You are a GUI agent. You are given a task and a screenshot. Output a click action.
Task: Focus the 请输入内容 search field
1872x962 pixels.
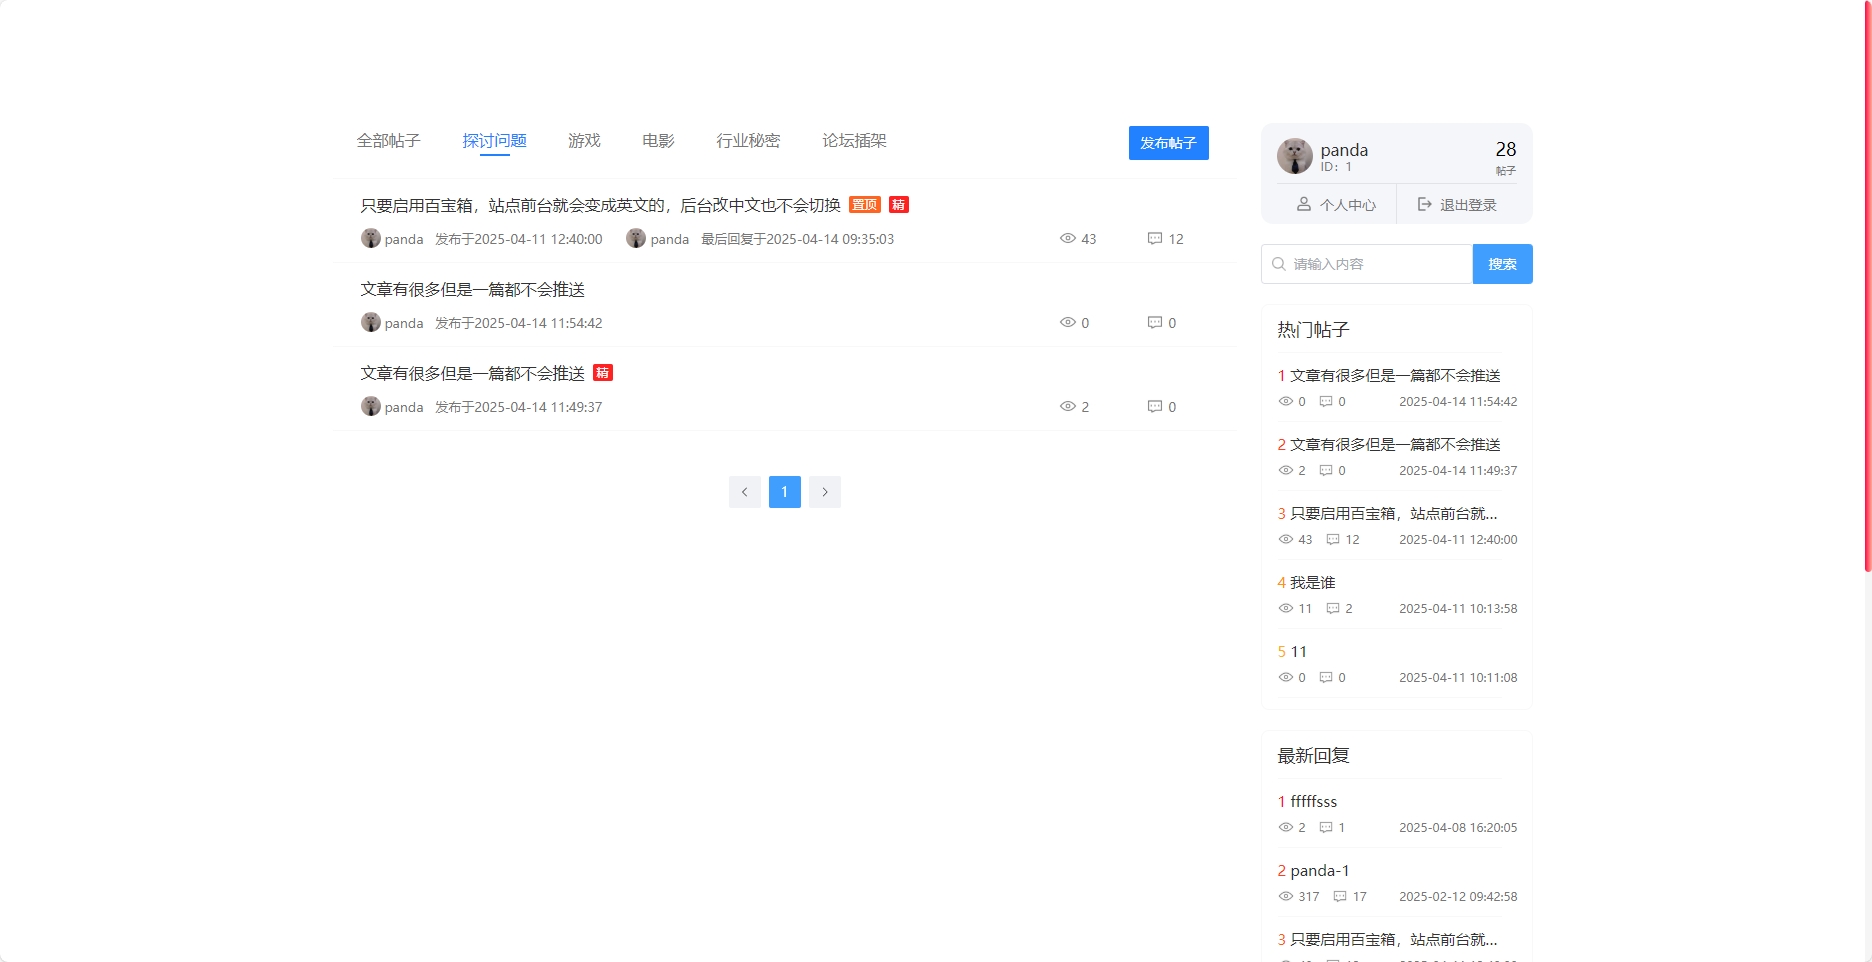(x=1367, y=264)
